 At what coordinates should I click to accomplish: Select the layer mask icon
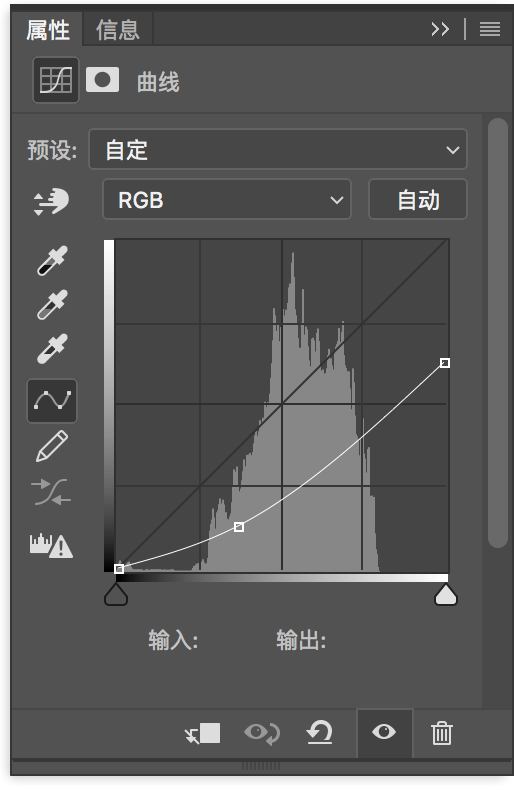tap(102, 80)
